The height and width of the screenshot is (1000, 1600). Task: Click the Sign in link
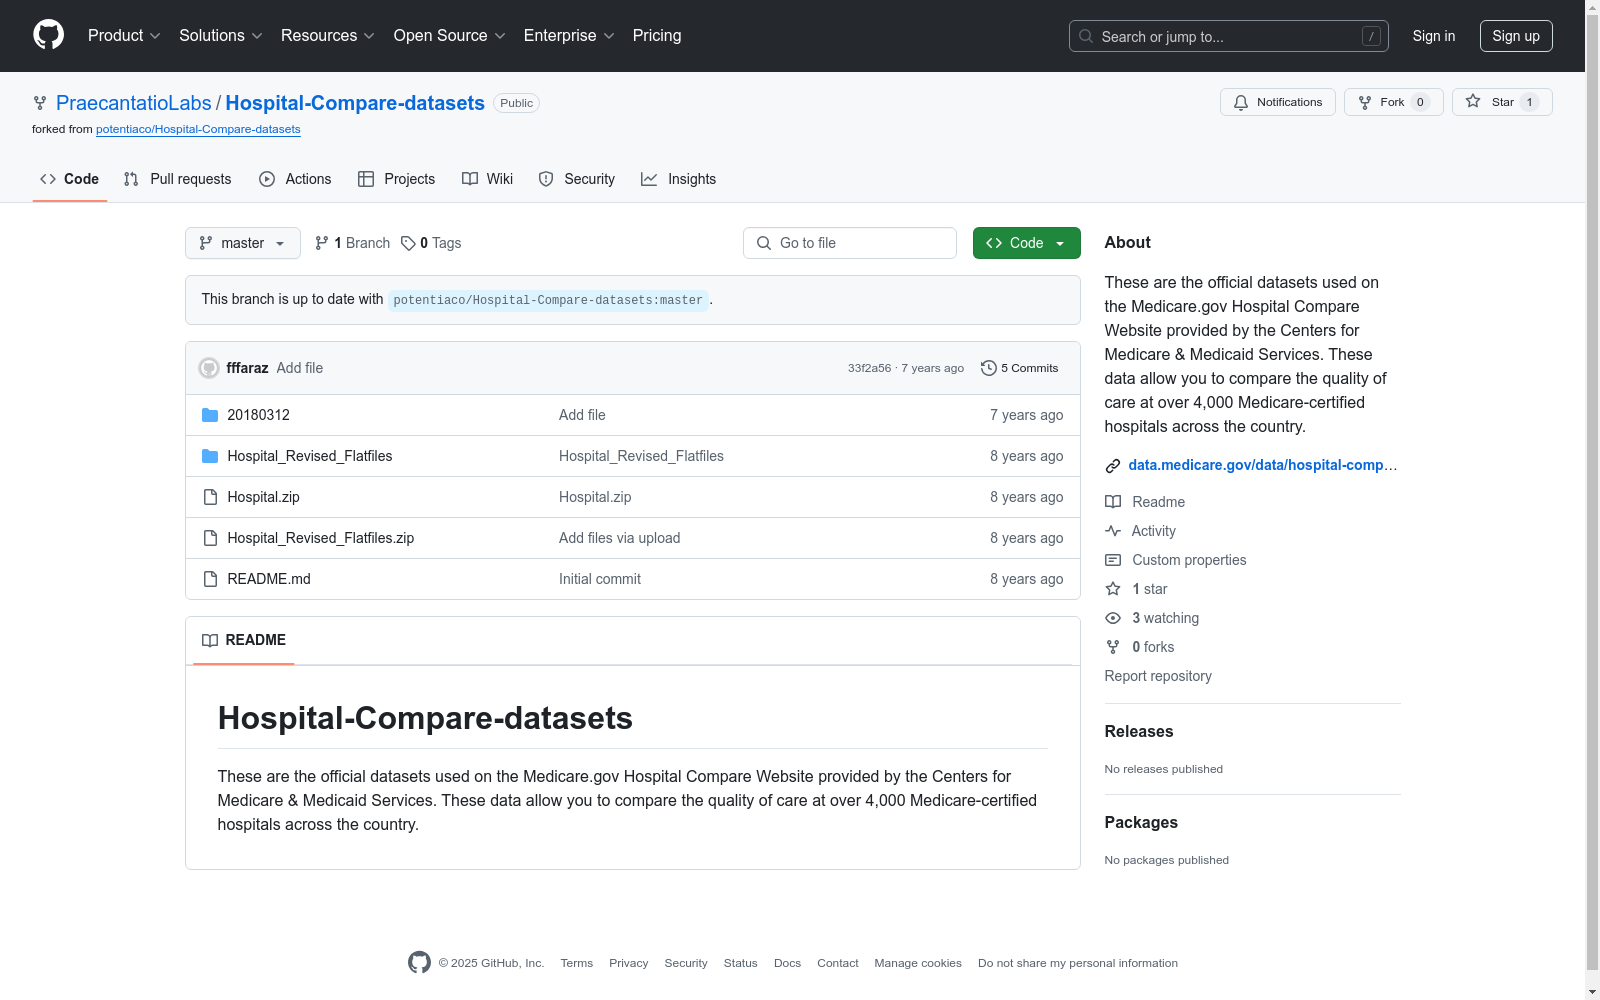(1434, 36)
